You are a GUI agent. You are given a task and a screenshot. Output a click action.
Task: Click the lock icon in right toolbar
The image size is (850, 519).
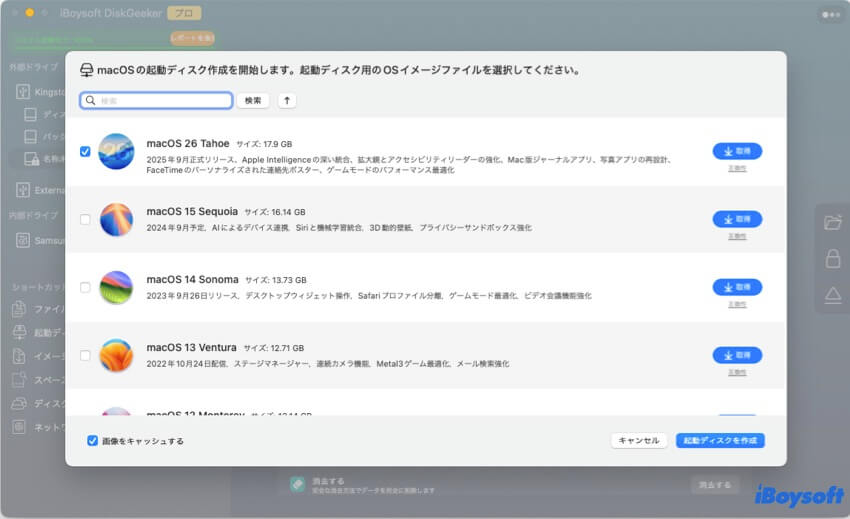click(x=832, y=259)
